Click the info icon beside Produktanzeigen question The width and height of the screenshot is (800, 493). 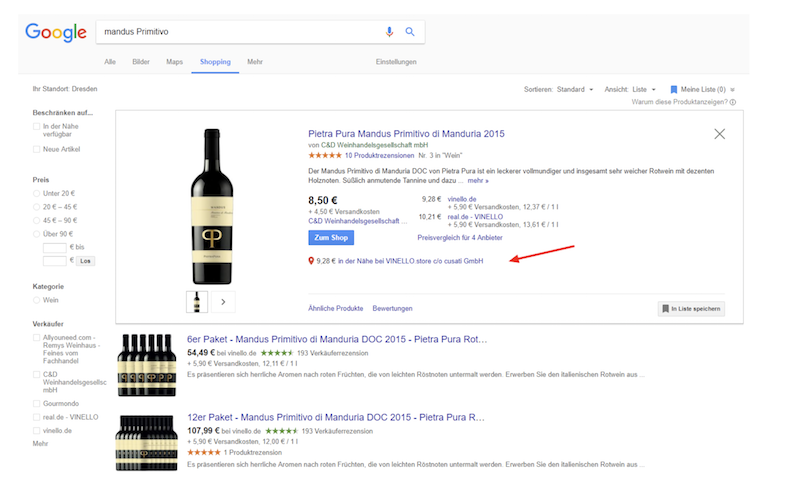[733, 102]
